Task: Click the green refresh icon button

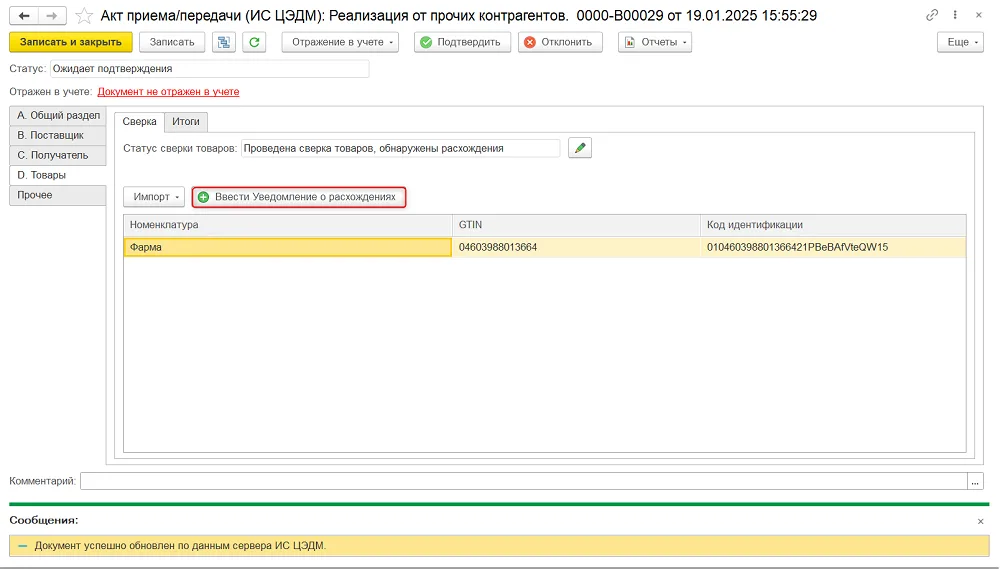Action: 254,42
